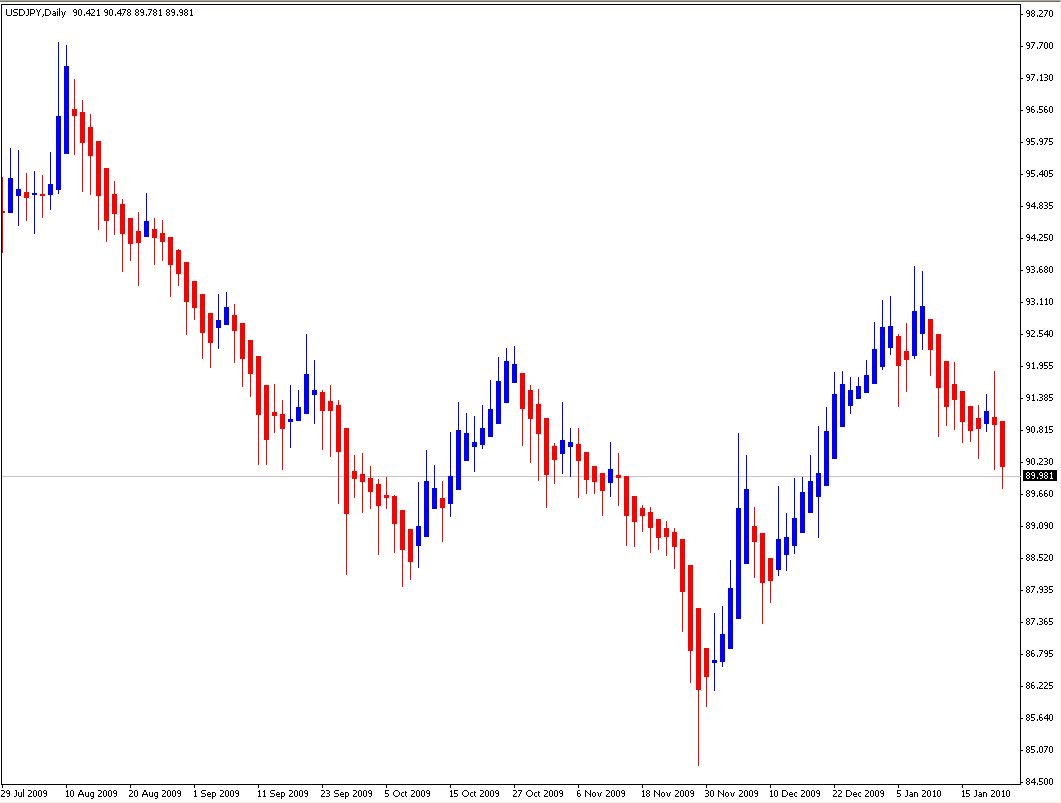Click the 1 Sep 2009 date label
This screenshot has width=1061, height=803.
[x=217, y=793]
